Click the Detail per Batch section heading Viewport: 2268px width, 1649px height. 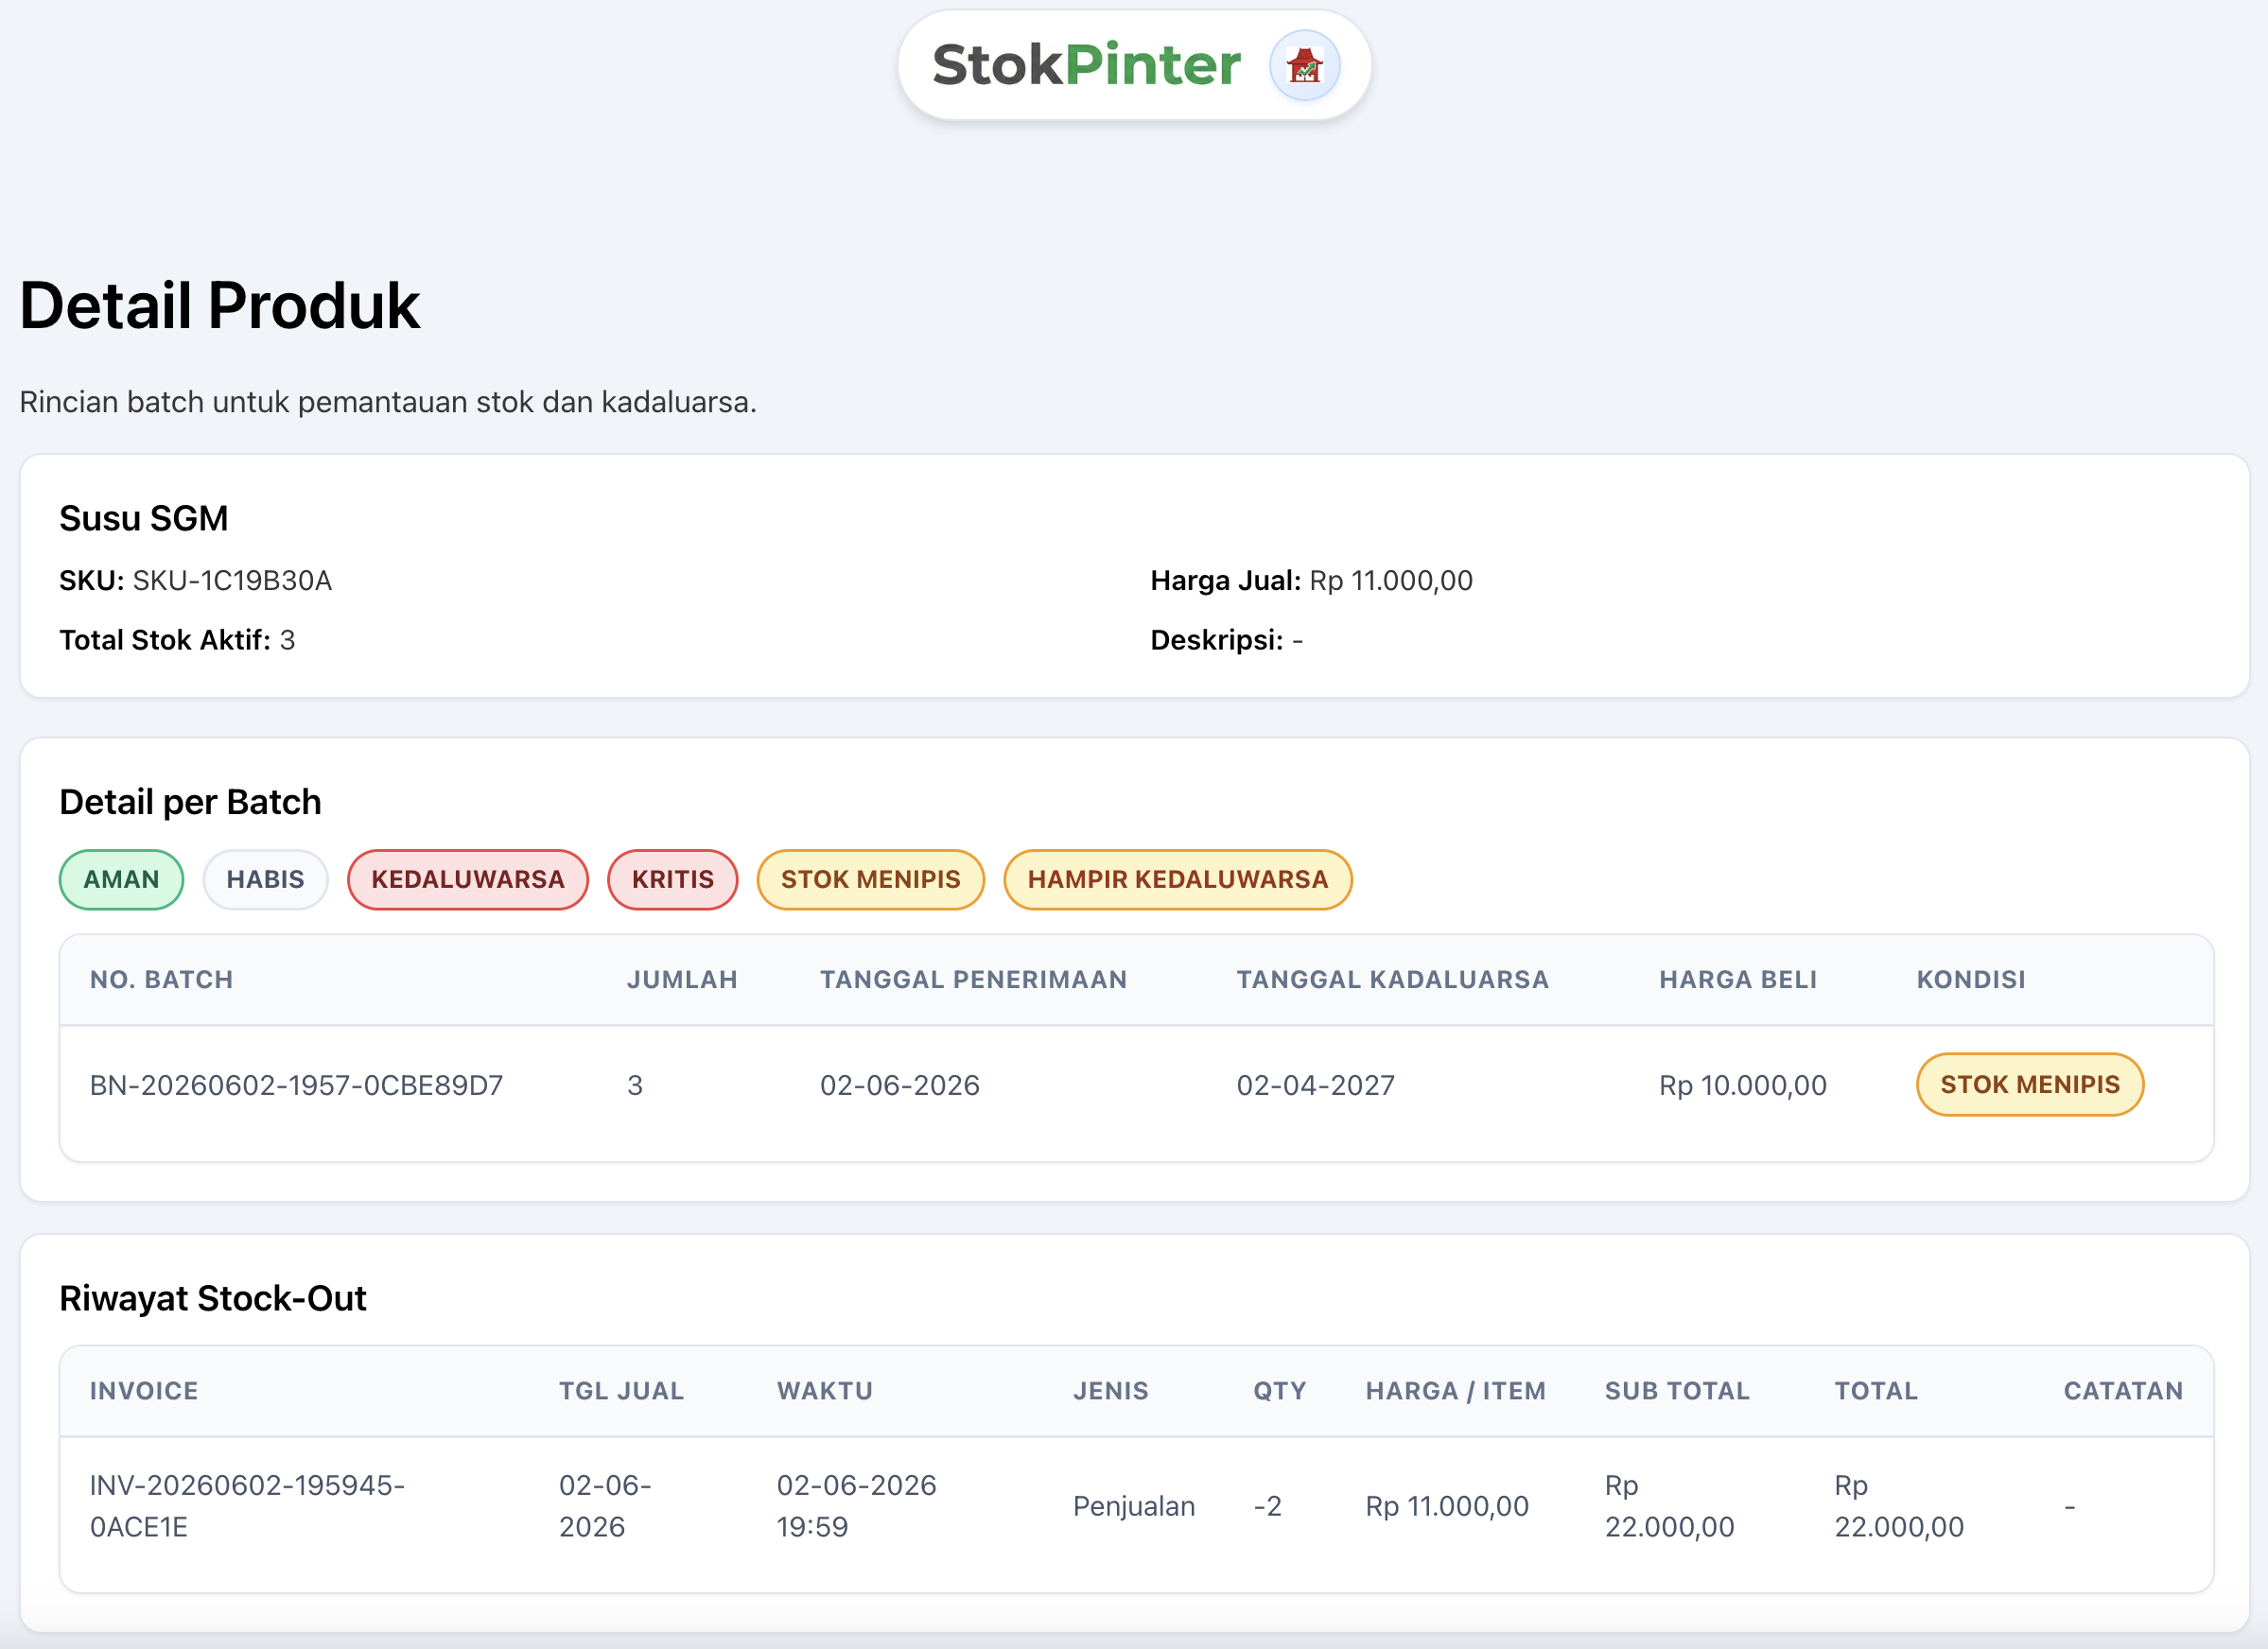point(190,802)
